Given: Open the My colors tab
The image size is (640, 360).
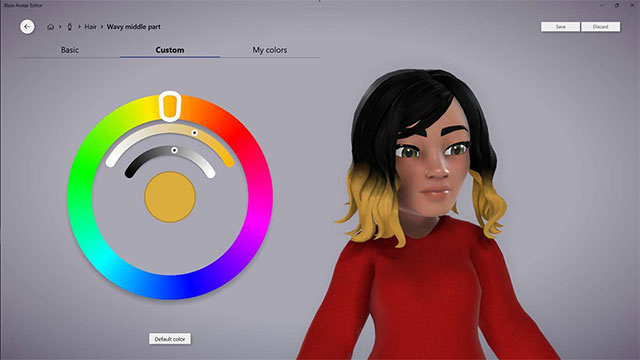Looking at the screenshot, I should tap(270, 50).
